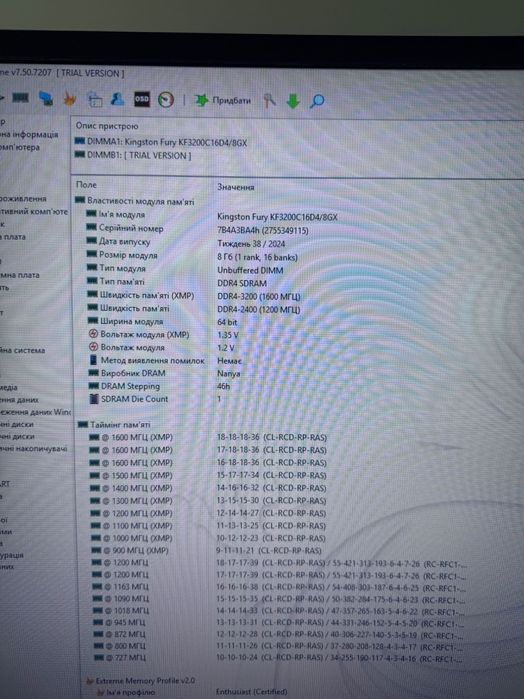Select the @ 727 МГц row
Image resolution: width=524 pixels, height=699 pixels.
279,658
